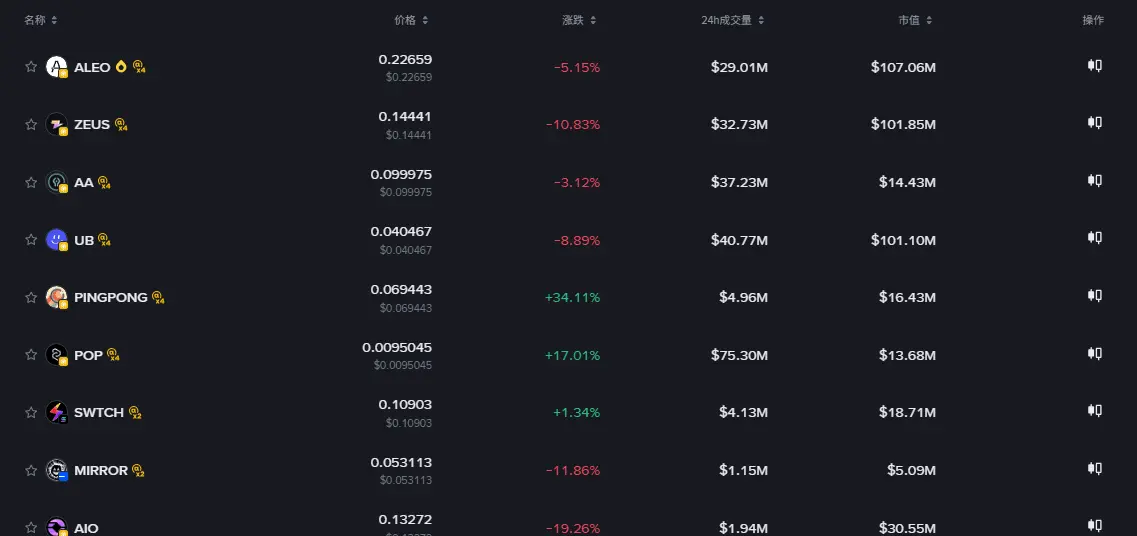Toggle the favorite star for ZEUS
Image resolution: width=1137 pixels, height=536 pixels.
(x=30, y=124)
